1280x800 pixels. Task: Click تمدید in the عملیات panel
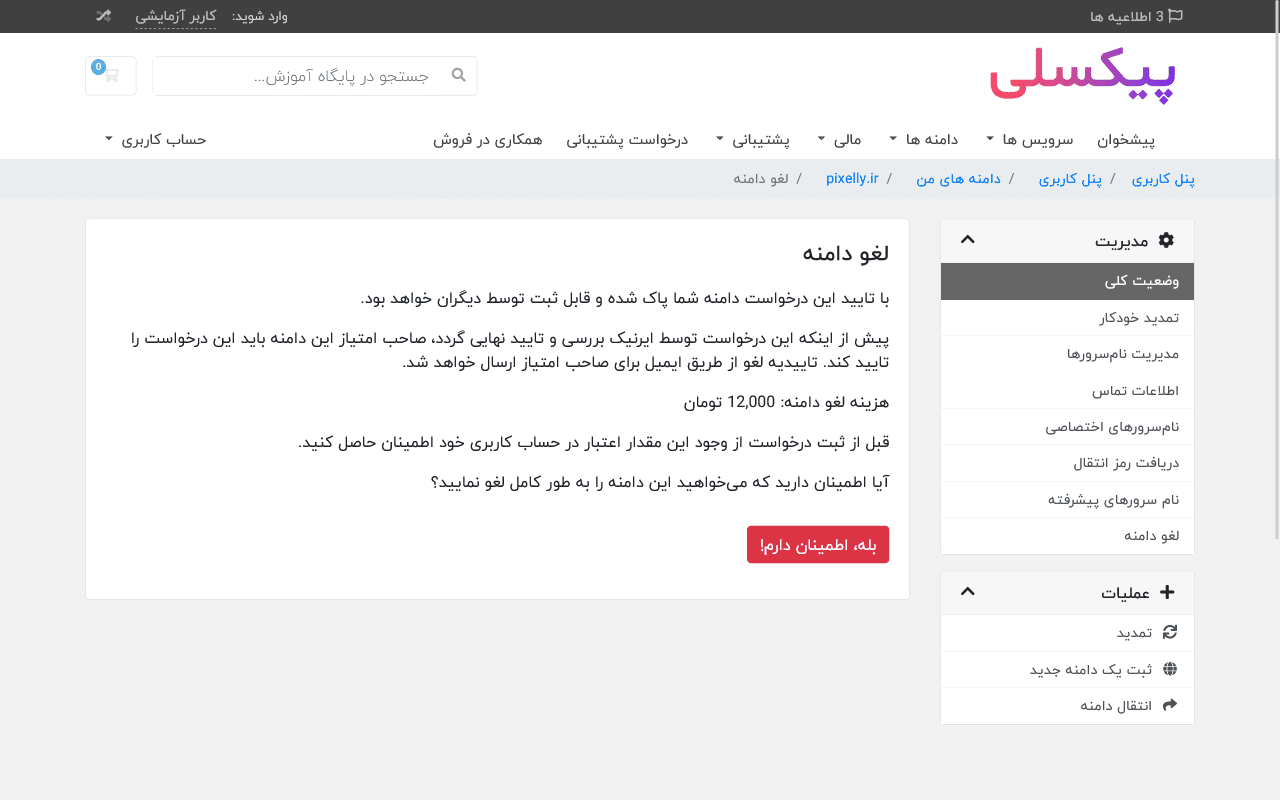[x=1067, y=633]
